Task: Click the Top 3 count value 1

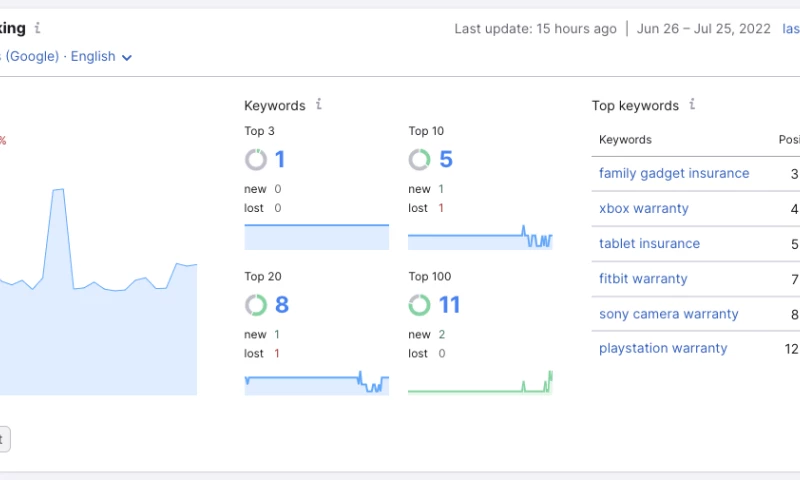Action: [280, 160]
